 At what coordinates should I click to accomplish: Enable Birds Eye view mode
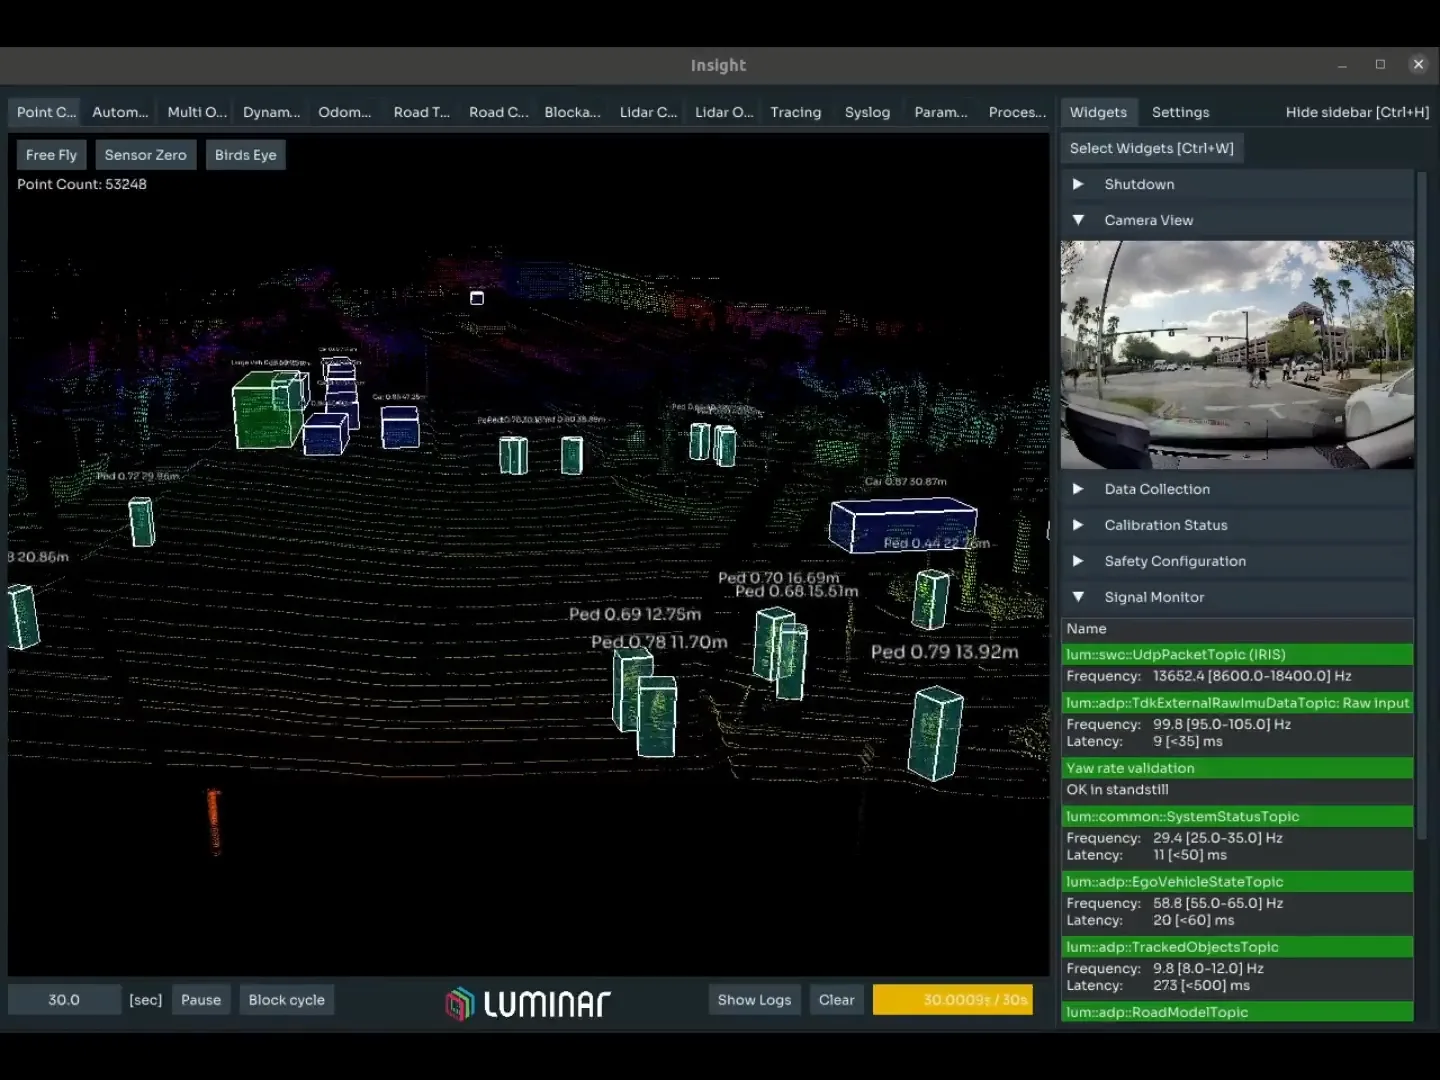point(245,154)
